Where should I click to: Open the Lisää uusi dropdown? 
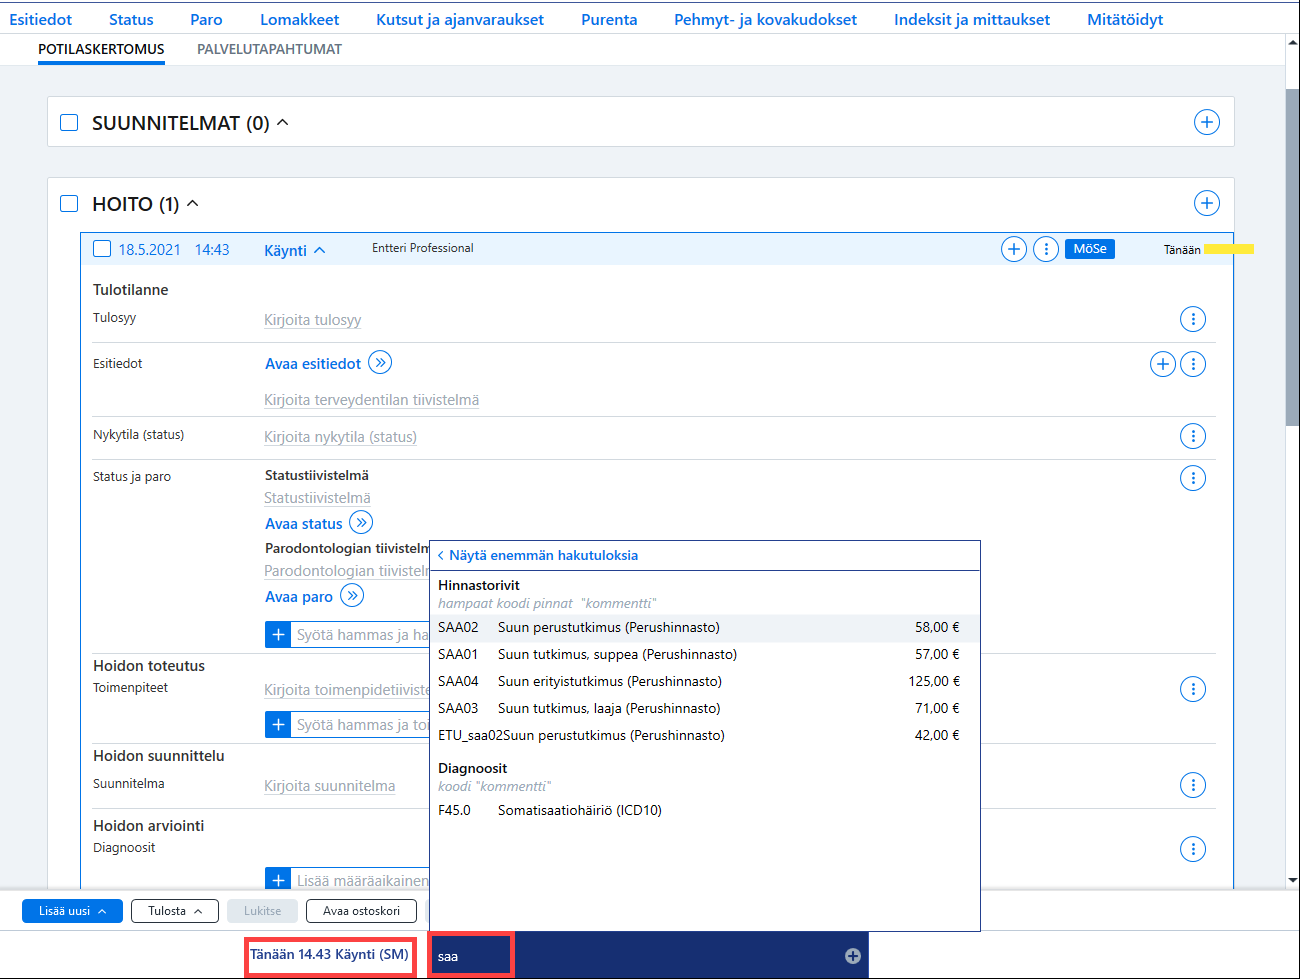(x=72, y=911)
